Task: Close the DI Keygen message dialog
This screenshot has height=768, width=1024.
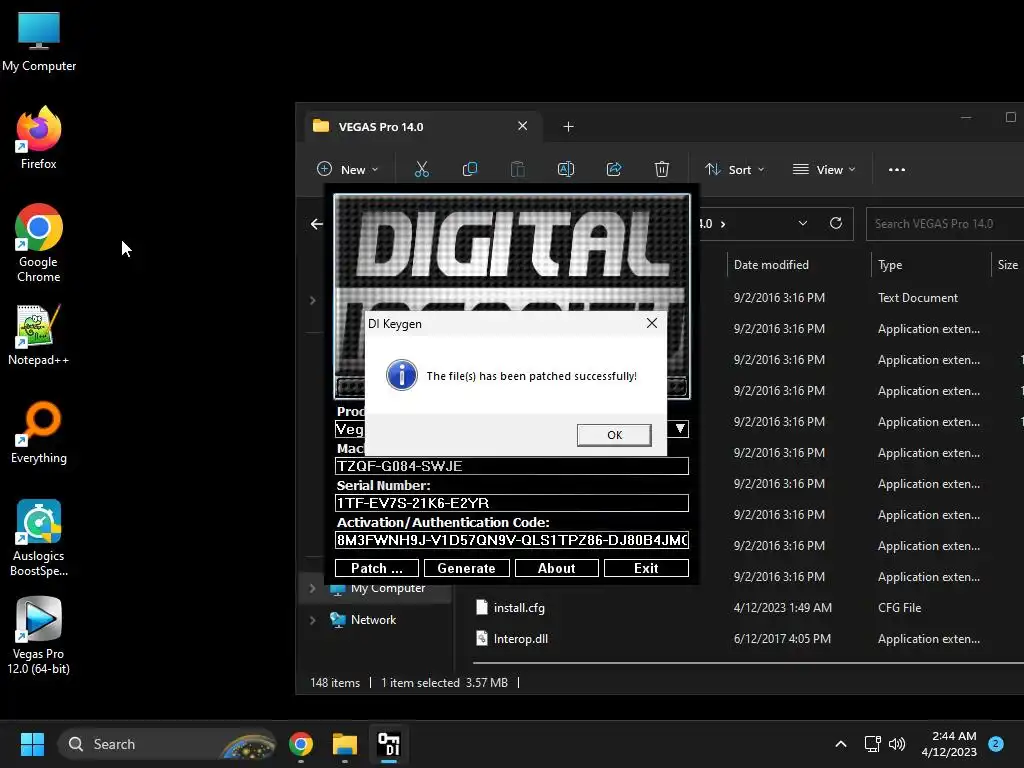Action: coord(651,323)
